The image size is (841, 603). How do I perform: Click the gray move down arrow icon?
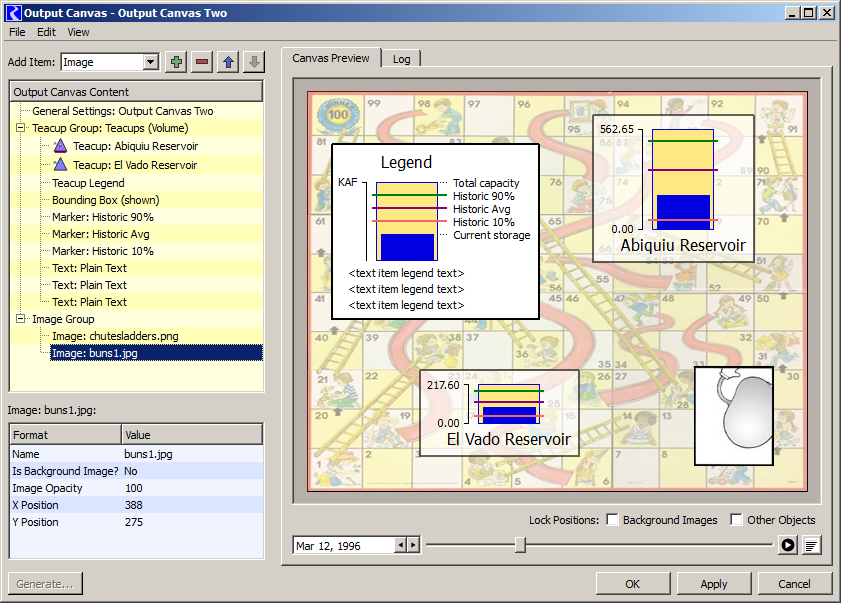point(254,62)
